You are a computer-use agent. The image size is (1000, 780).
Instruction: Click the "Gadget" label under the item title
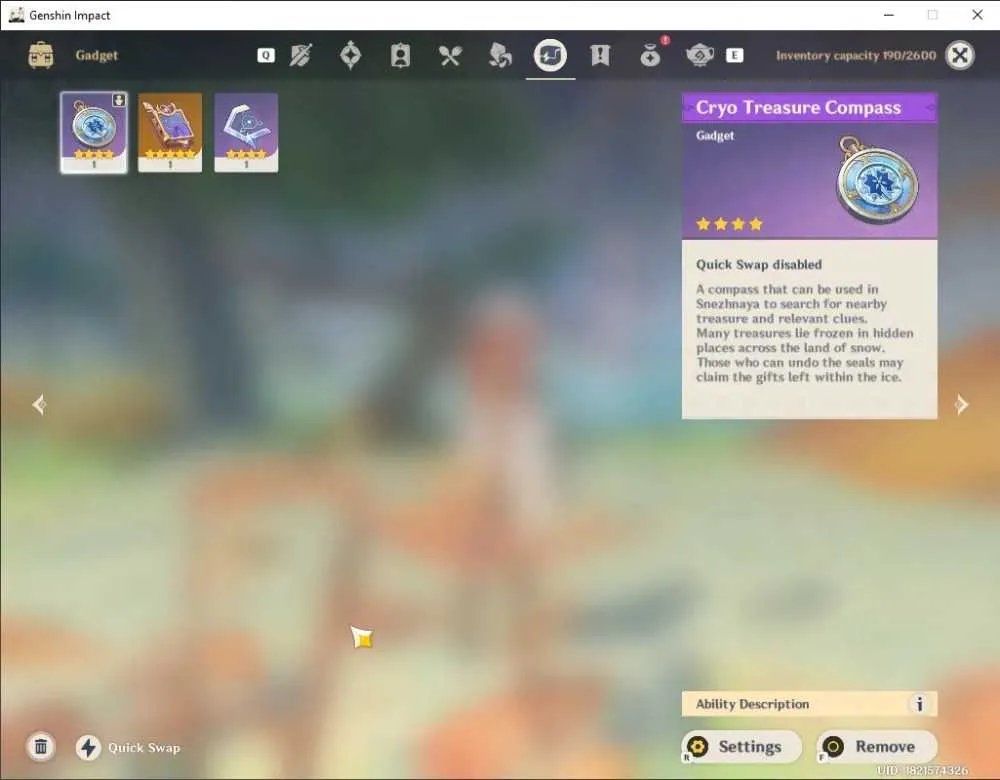pos(715,136)
